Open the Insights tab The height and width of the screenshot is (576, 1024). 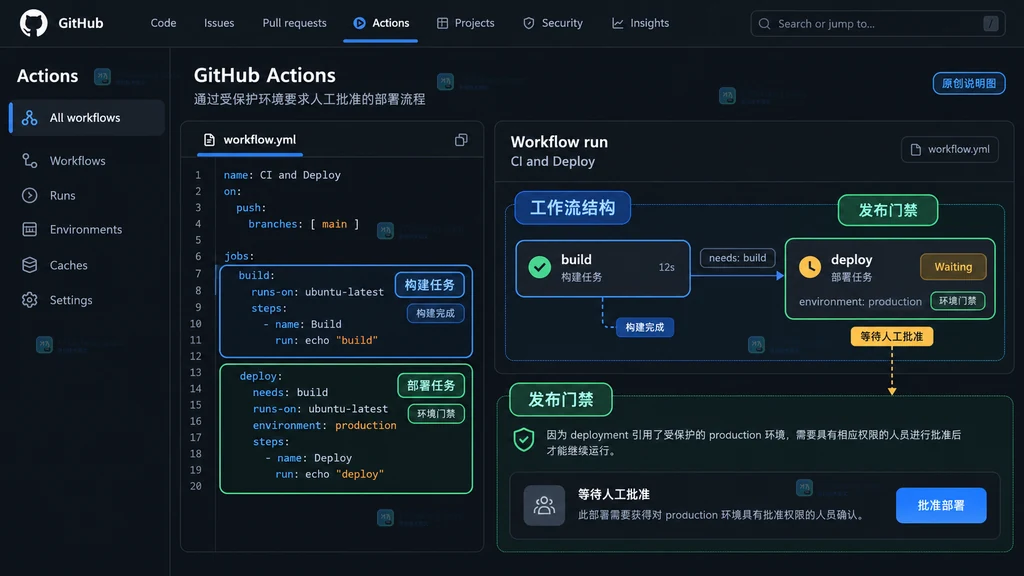pos(640,23)
